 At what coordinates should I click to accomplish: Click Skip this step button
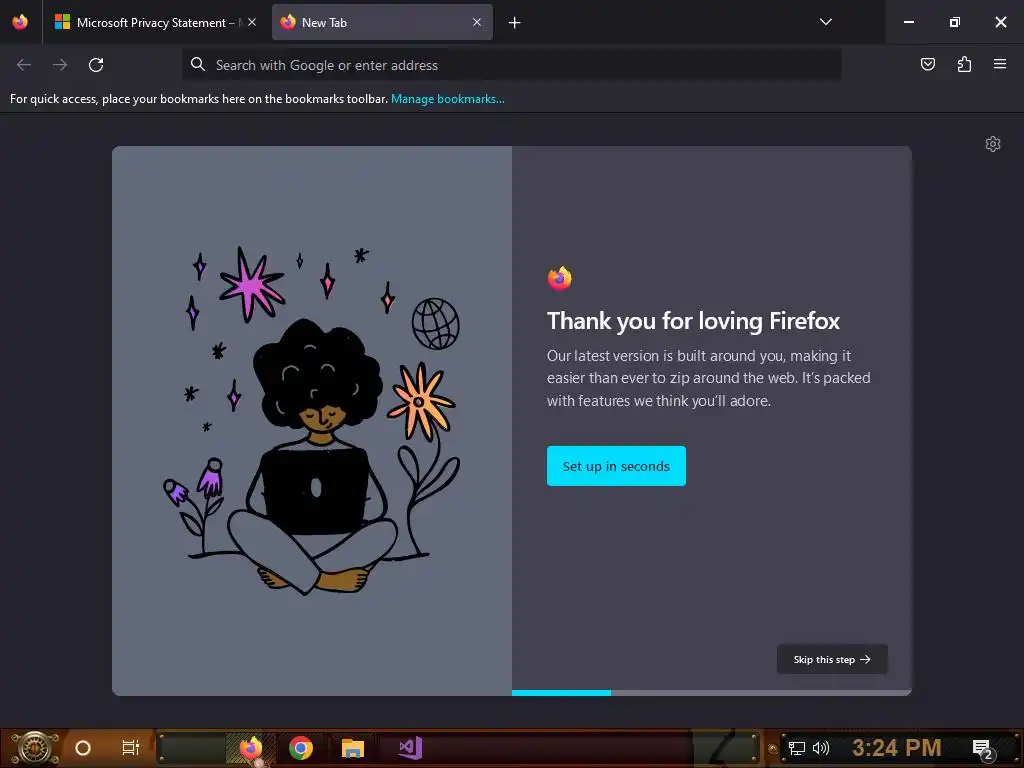(832, 659)
